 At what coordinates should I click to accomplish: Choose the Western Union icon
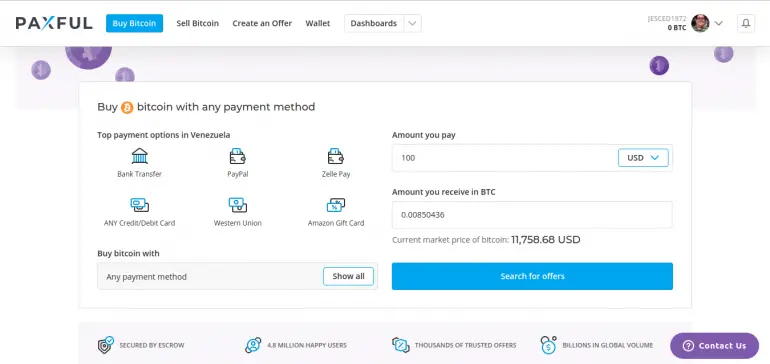coord(238,205)
